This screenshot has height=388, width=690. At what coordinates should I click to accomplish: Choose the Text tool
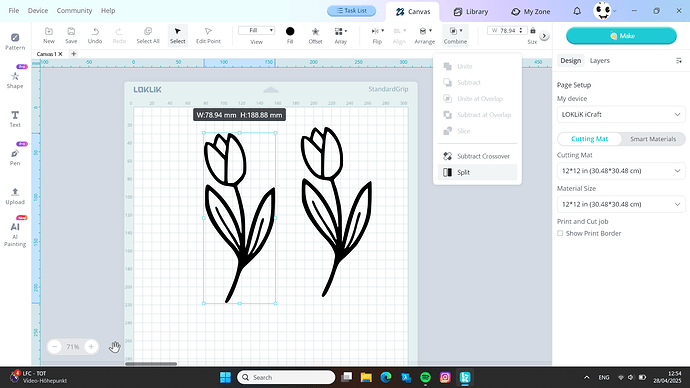point(15,118)
